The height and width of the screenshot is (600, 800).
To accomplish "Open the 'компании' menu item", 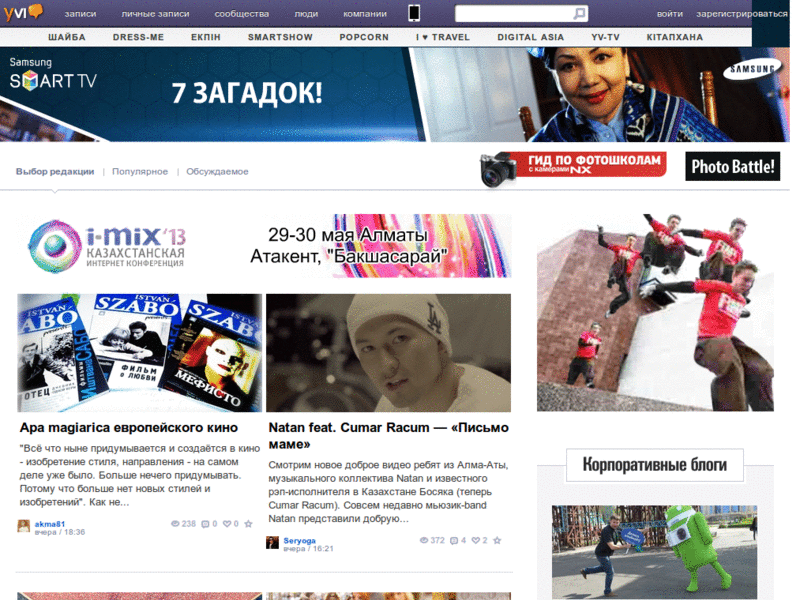I will (365, 14).
